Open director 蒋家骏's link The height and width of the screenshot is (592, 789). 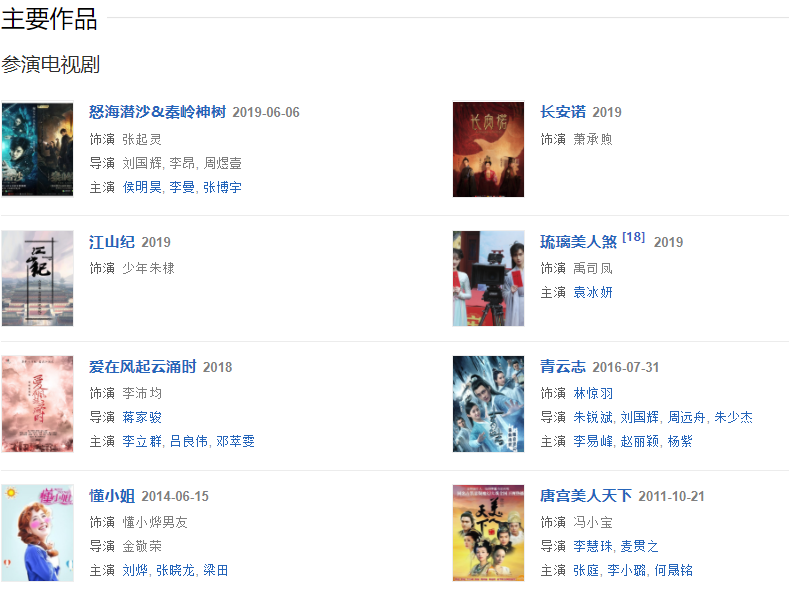142,417
